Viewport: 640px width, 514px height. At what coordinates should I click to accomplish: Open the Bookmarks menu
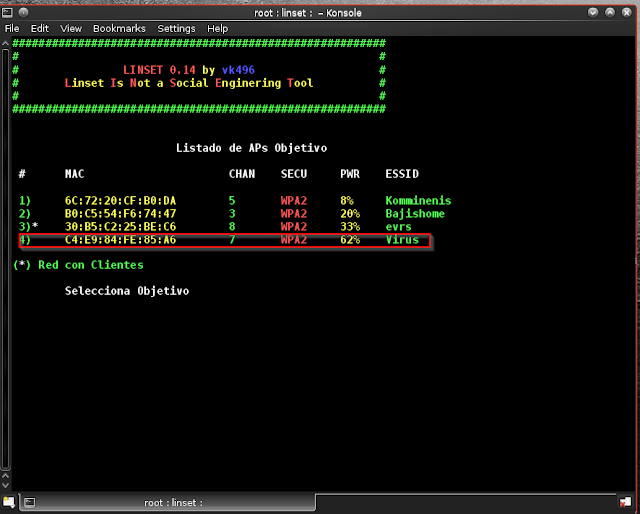(119, 29)
